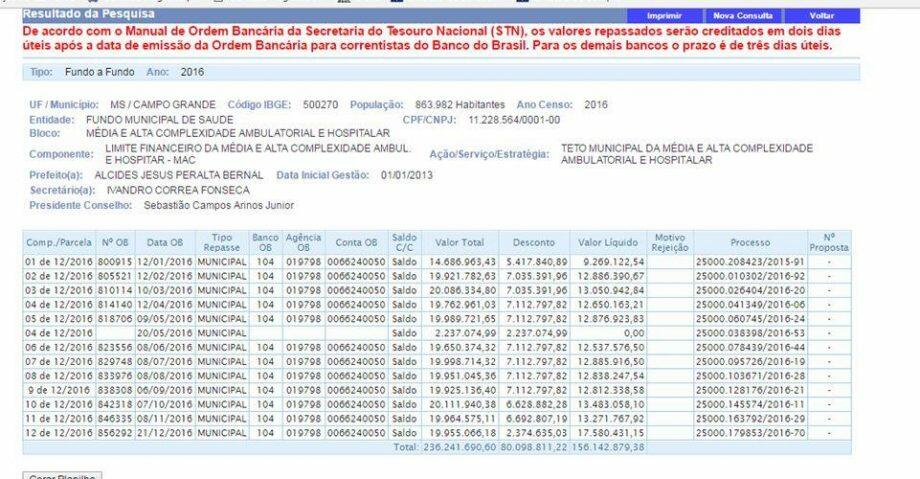The width and height of the screenshot is (920, 479).
Task: Select the date 21/12/2016
Action: point(165,433)
